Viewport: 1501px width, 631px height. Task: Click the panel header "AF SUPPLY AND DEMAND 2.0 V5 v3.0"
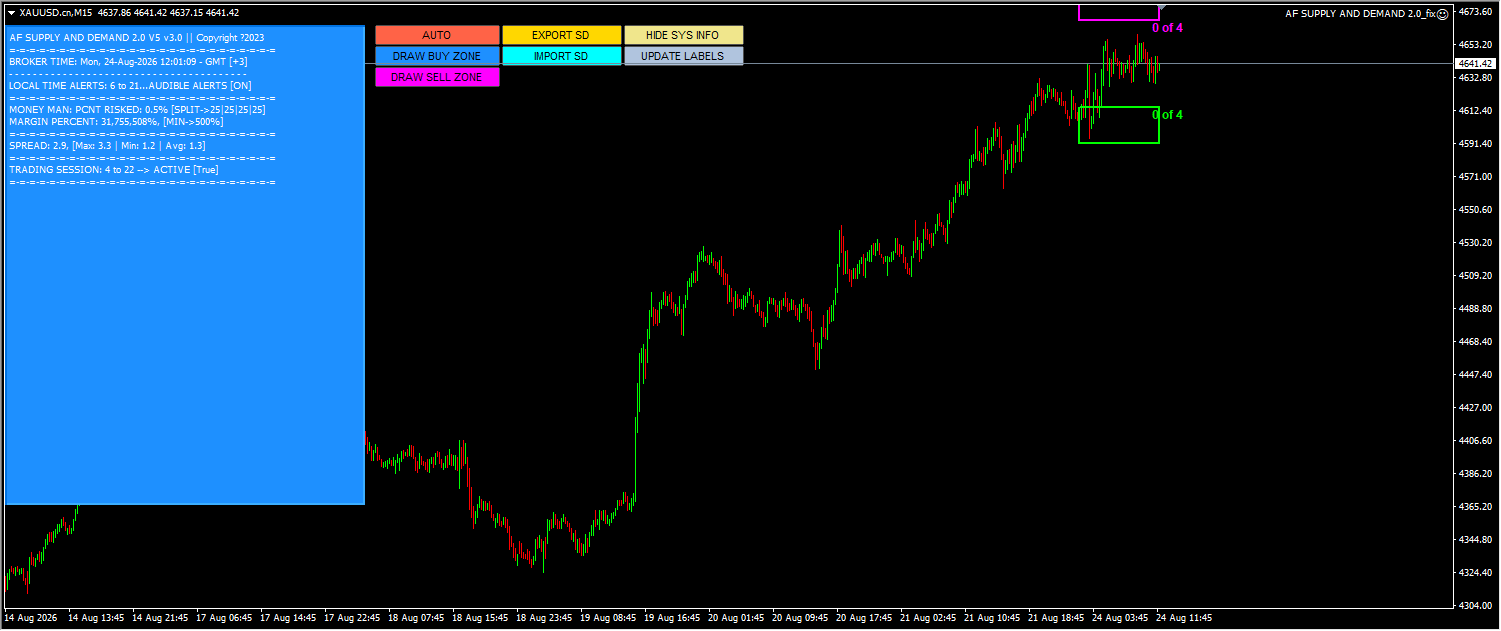tap(96, 37)
